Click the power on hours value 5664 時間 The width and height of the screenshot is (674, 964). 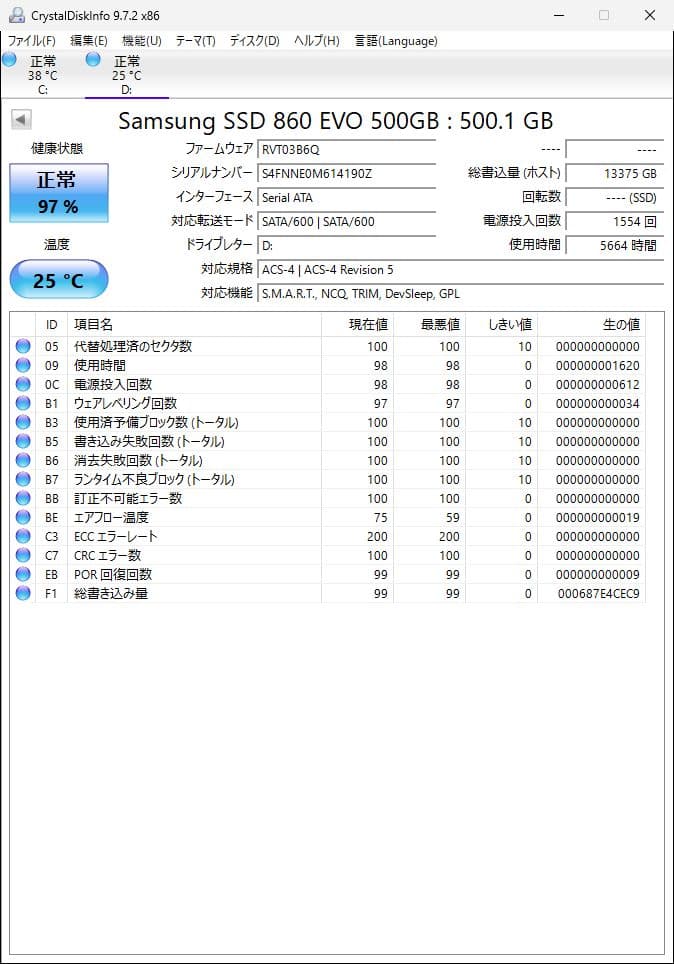tap(614, 245)
